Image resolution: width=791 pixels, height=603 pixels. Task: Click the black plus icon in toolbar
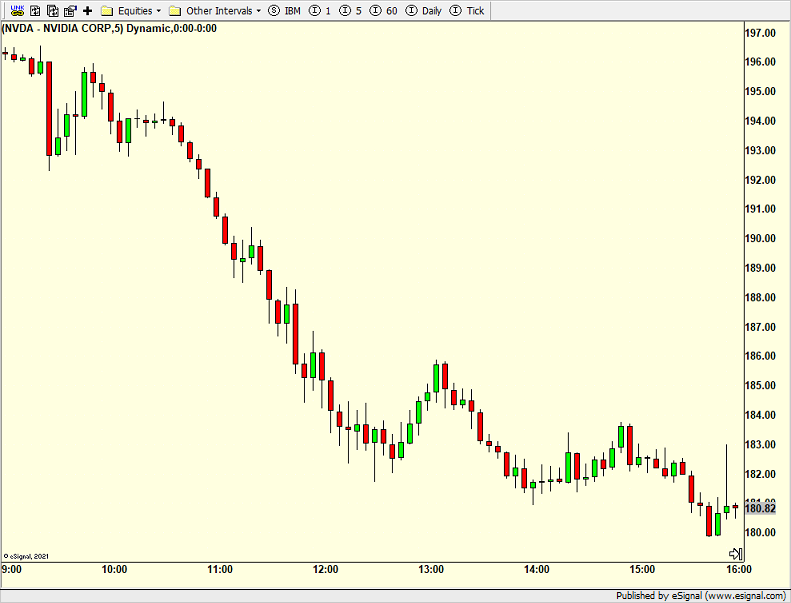tap(88, 10)
